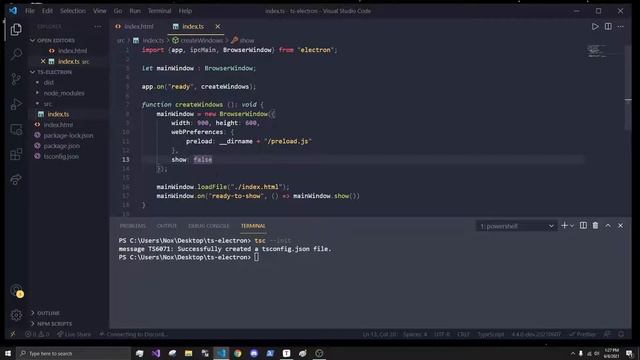Open errors and warnings status indicator

click(37, 334)
